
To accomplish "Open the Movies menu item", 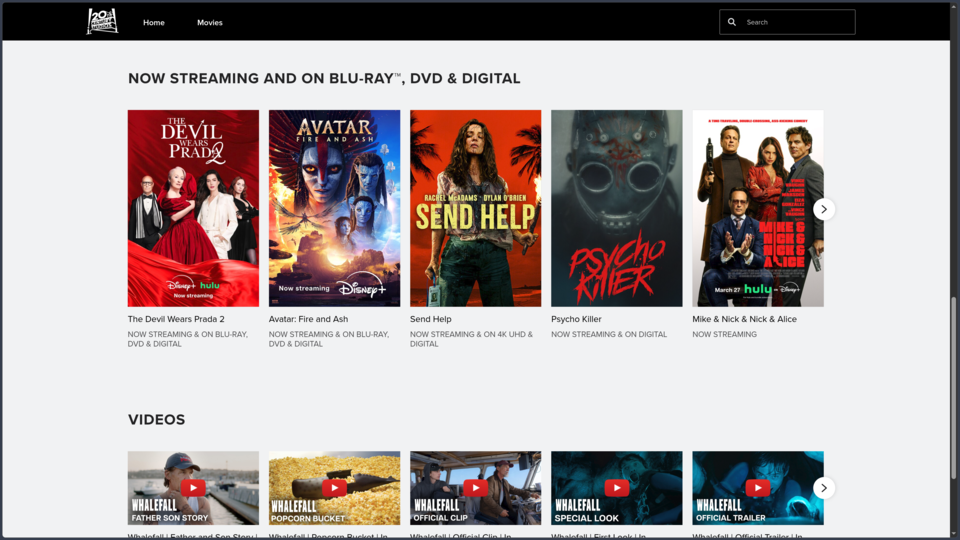I will 209,23.
